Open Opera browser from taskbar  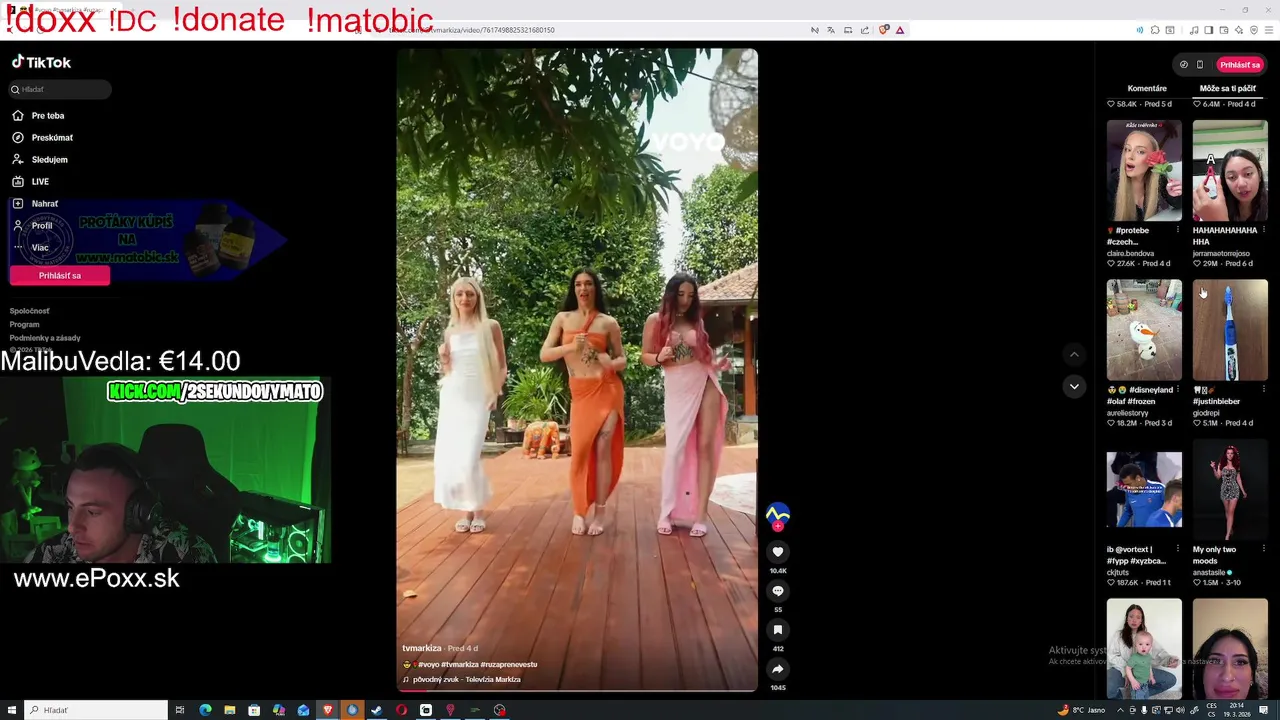pyautogui.click(x=401, y=710)
